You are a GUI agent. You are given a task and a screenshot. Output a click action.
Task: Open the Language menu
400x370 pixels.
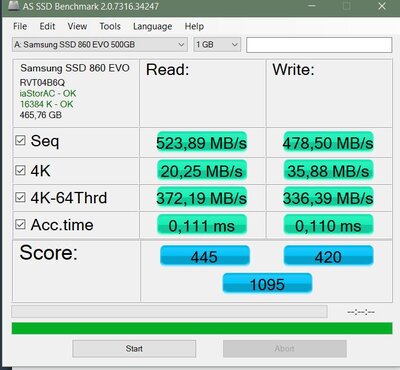[153, 26]
